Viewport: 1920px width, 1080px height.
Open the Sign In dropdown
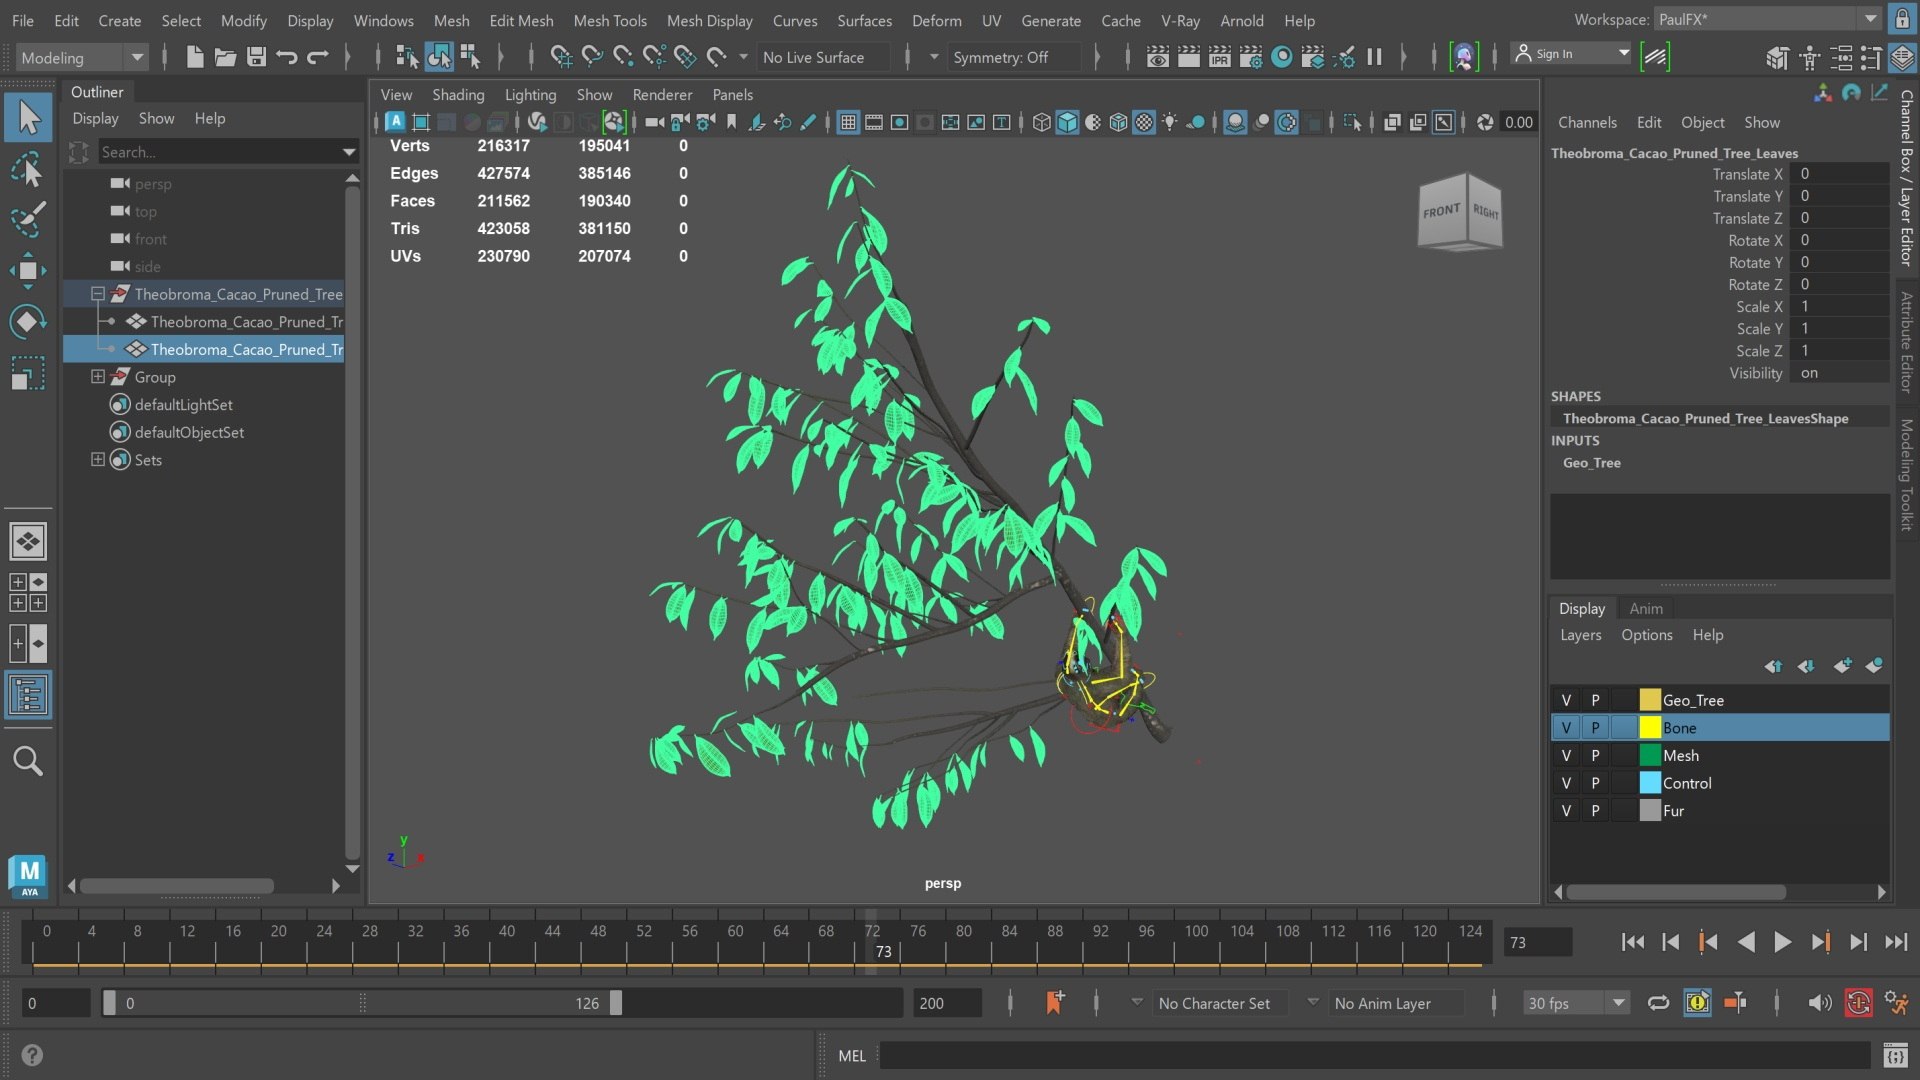coord(1571,54)
